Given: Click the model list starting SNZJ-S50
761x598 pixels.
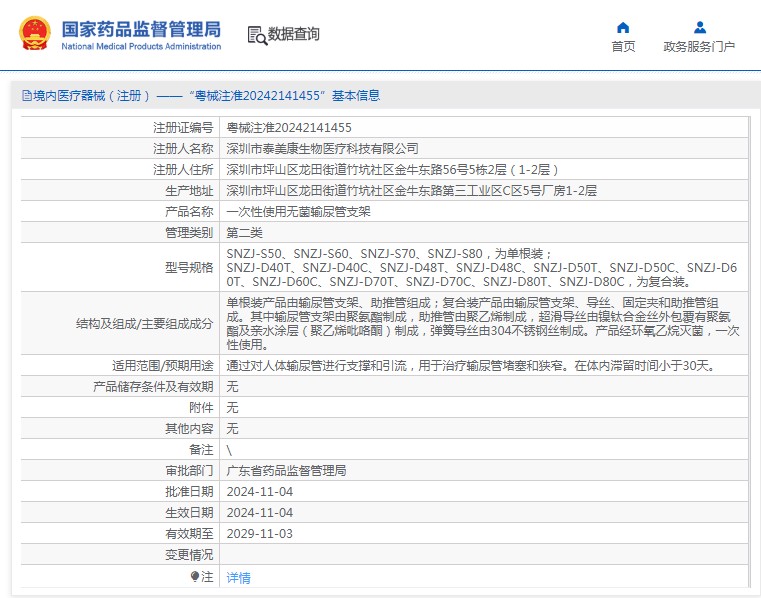Looking at the screenshot, I should coord(481,267).
